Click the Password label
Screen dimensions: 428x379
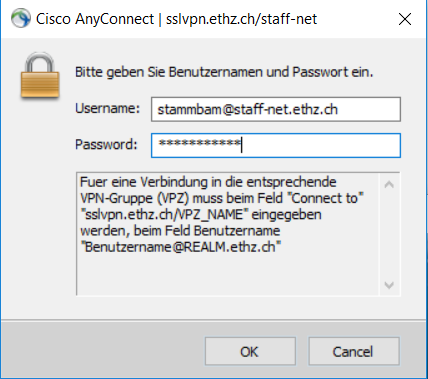coord(106,144)
